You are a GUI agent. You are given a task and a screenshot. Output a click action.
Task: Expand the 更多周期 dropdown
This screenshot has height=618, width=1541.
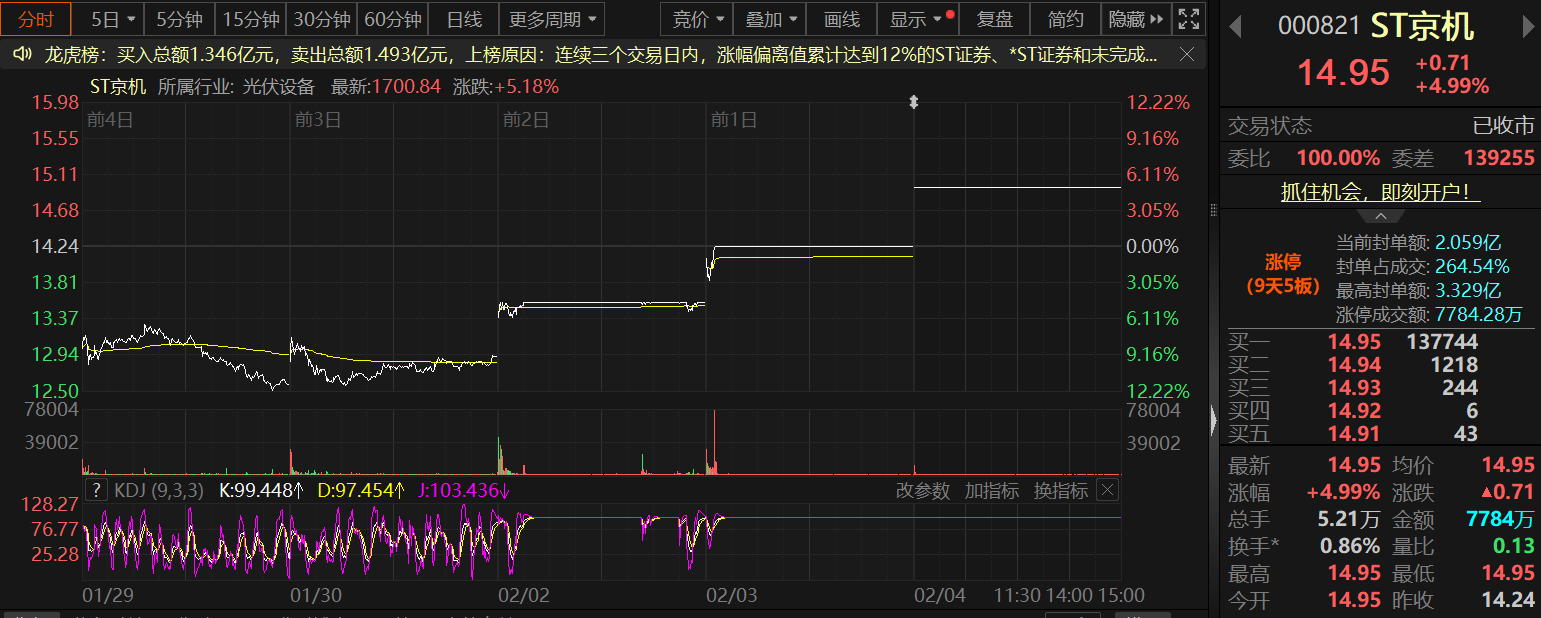(555, 19)
